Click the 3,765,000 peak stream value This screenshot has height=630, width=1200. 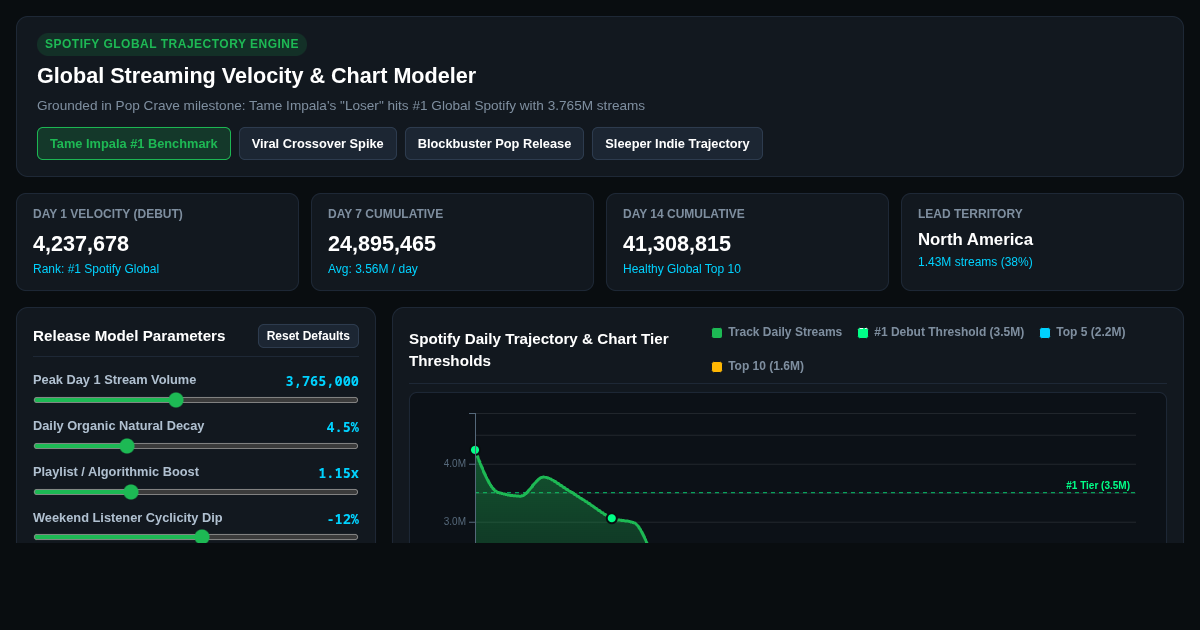tap(322, 381)
